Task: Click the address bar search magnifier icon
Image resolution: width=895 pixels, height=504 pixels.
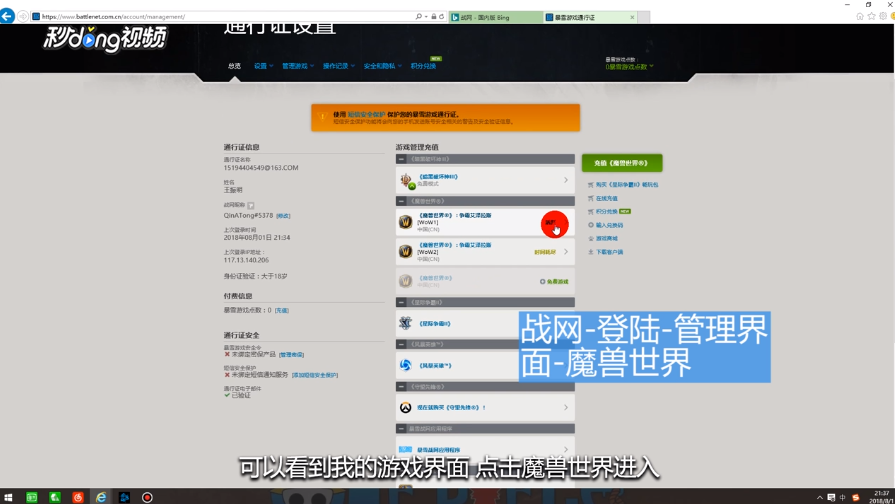Action: click(418, 17)
